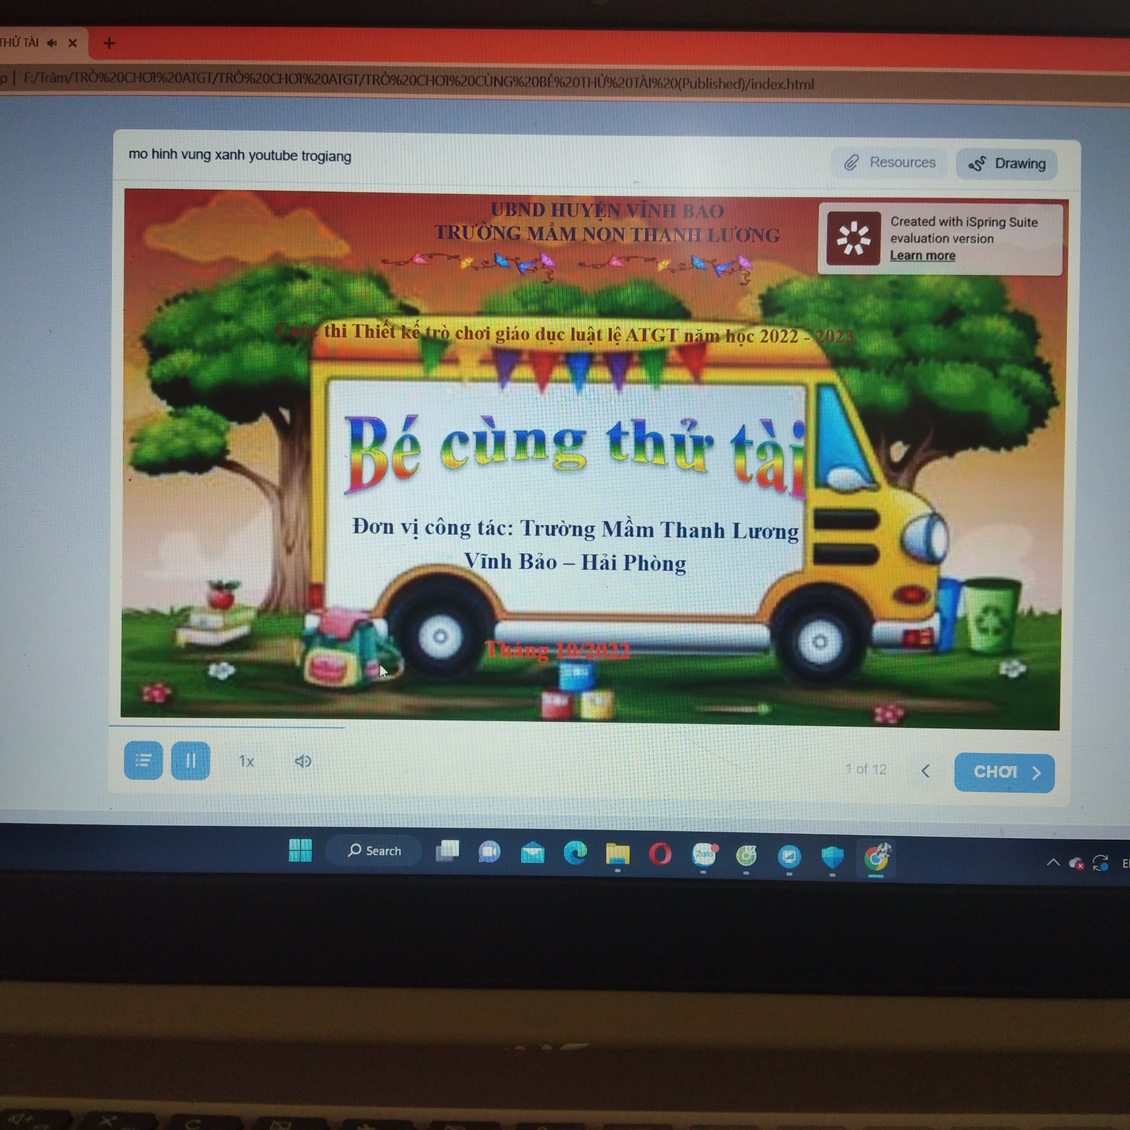
Task: Open a new browser tab
Action: coord(109,43)
